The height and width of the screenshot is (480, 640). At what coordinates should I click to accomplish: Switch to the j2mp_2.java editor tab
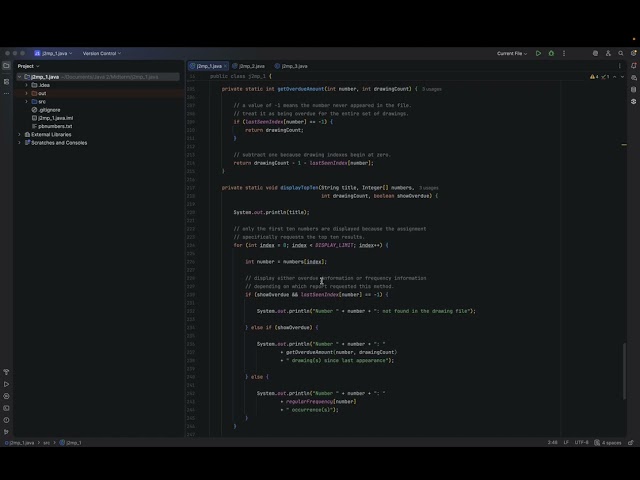tap(249, 66)
